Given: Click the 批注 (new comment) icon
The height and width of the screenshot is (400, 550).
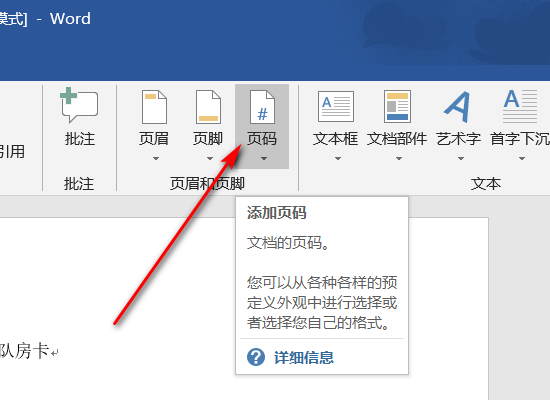Looking at the screenshot, I should [x=79, y=105].
